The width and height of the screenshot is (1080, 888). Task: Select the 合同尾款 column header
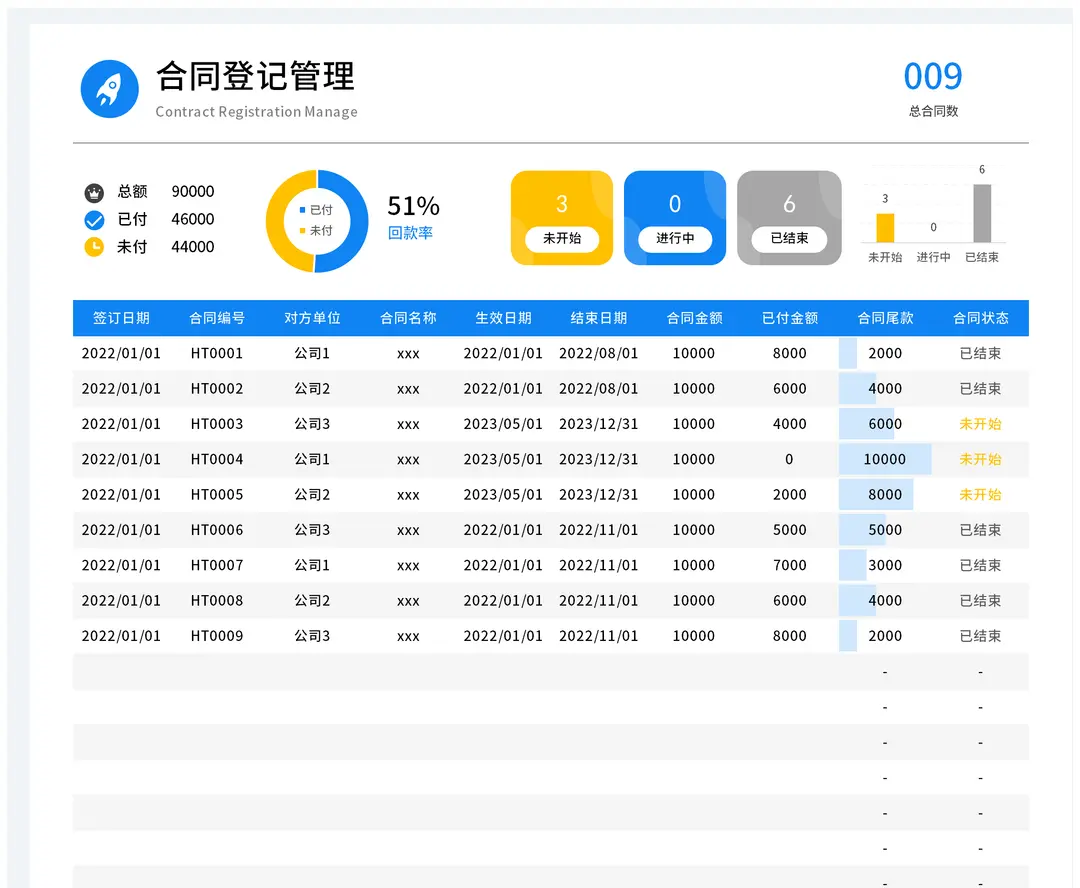click(885, 318)
